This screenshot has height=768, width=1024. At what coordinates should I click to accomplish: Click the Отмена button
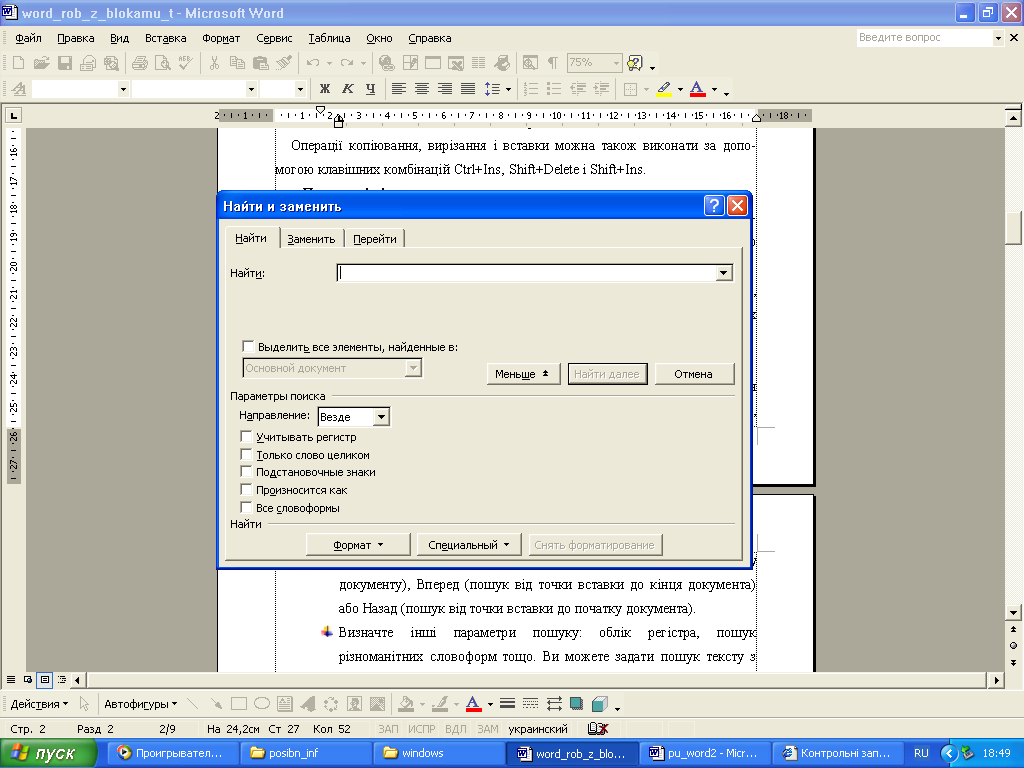click(694, 374)
